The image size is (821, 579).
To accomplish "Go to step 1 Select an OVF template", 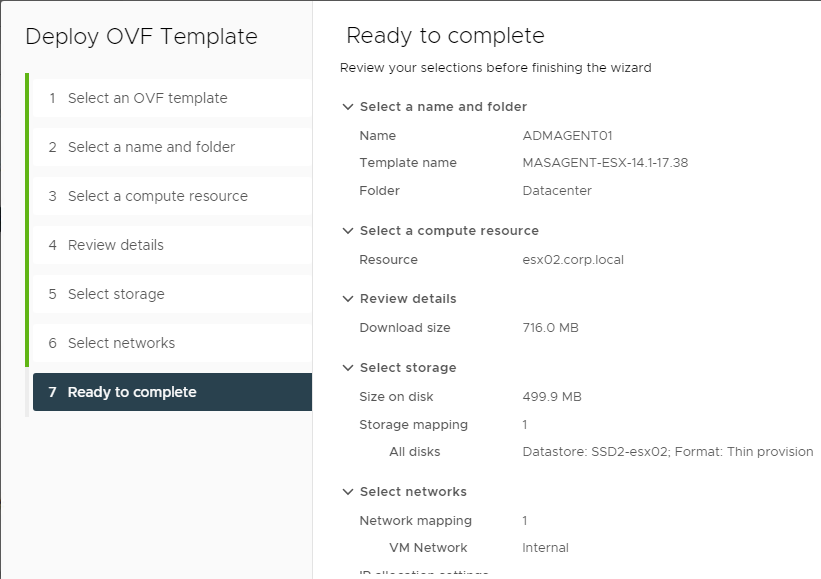I will pyautogui.click(x=172, y=98).
